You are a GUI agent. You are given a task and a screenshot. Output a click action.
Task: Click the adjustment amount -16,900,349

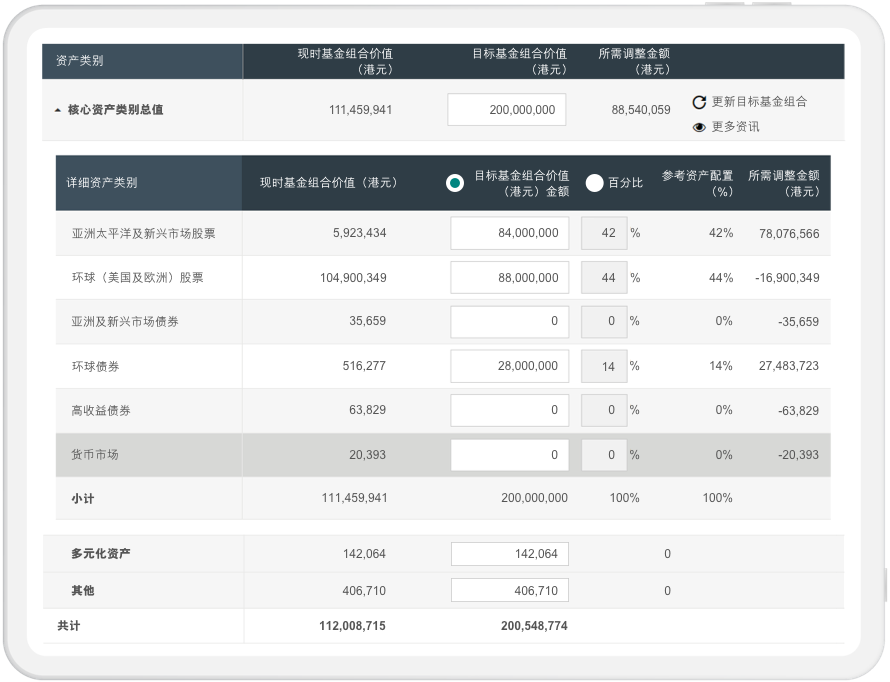(x=787, y=278)
